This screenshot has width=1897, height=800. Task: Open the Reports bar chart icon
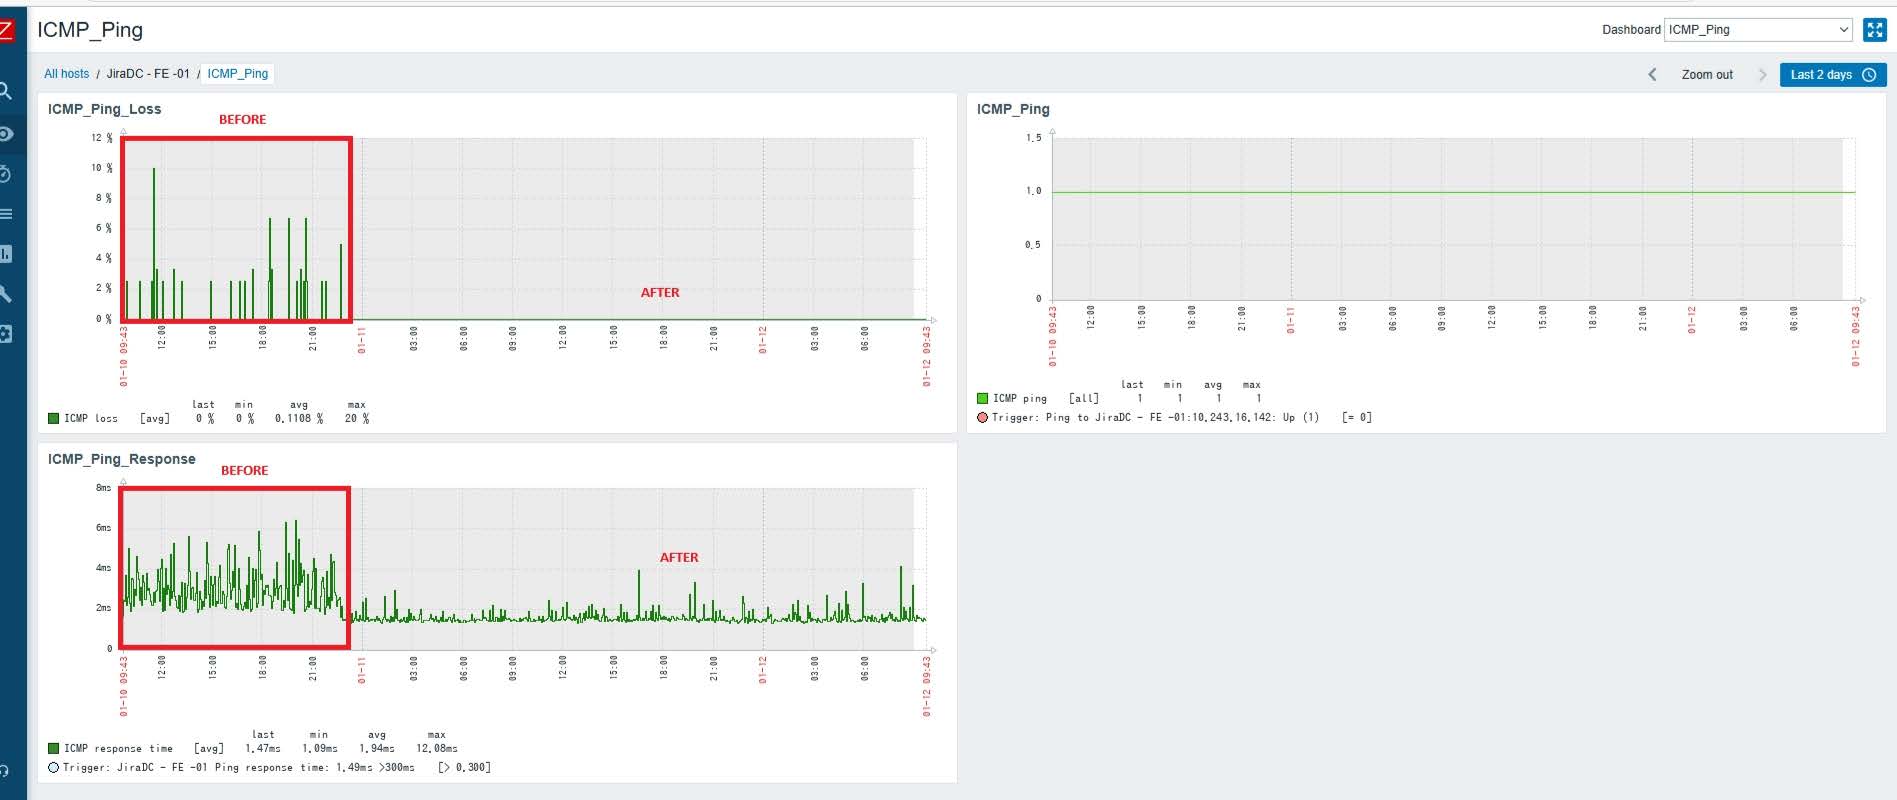click(x=6, y=254)
